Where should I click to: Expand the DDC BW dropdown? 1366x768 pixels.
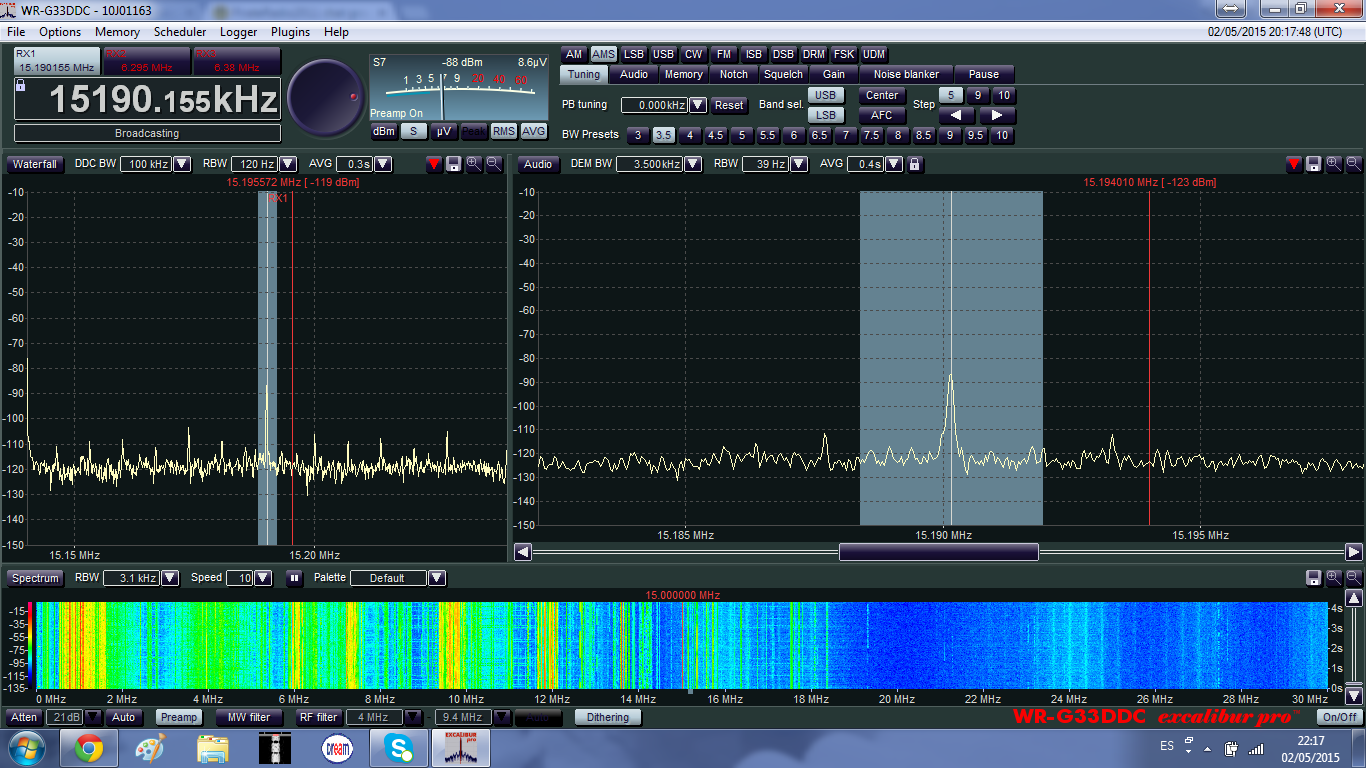coord(182,164)
